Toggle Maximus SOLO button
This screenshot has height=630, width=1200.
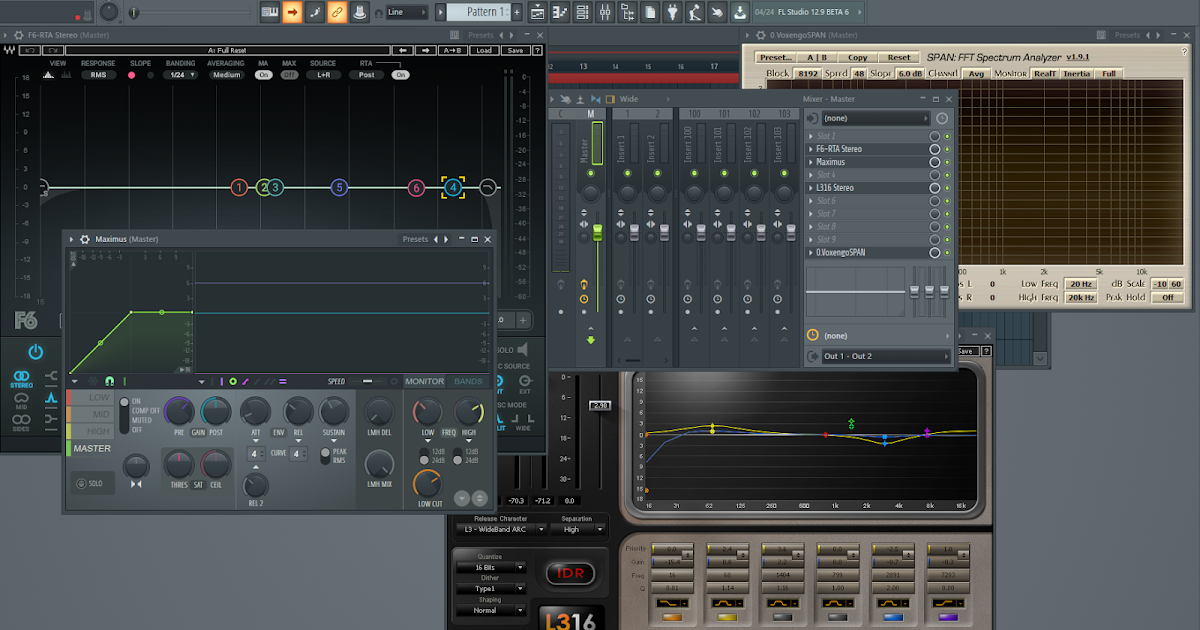click(91, 482)
